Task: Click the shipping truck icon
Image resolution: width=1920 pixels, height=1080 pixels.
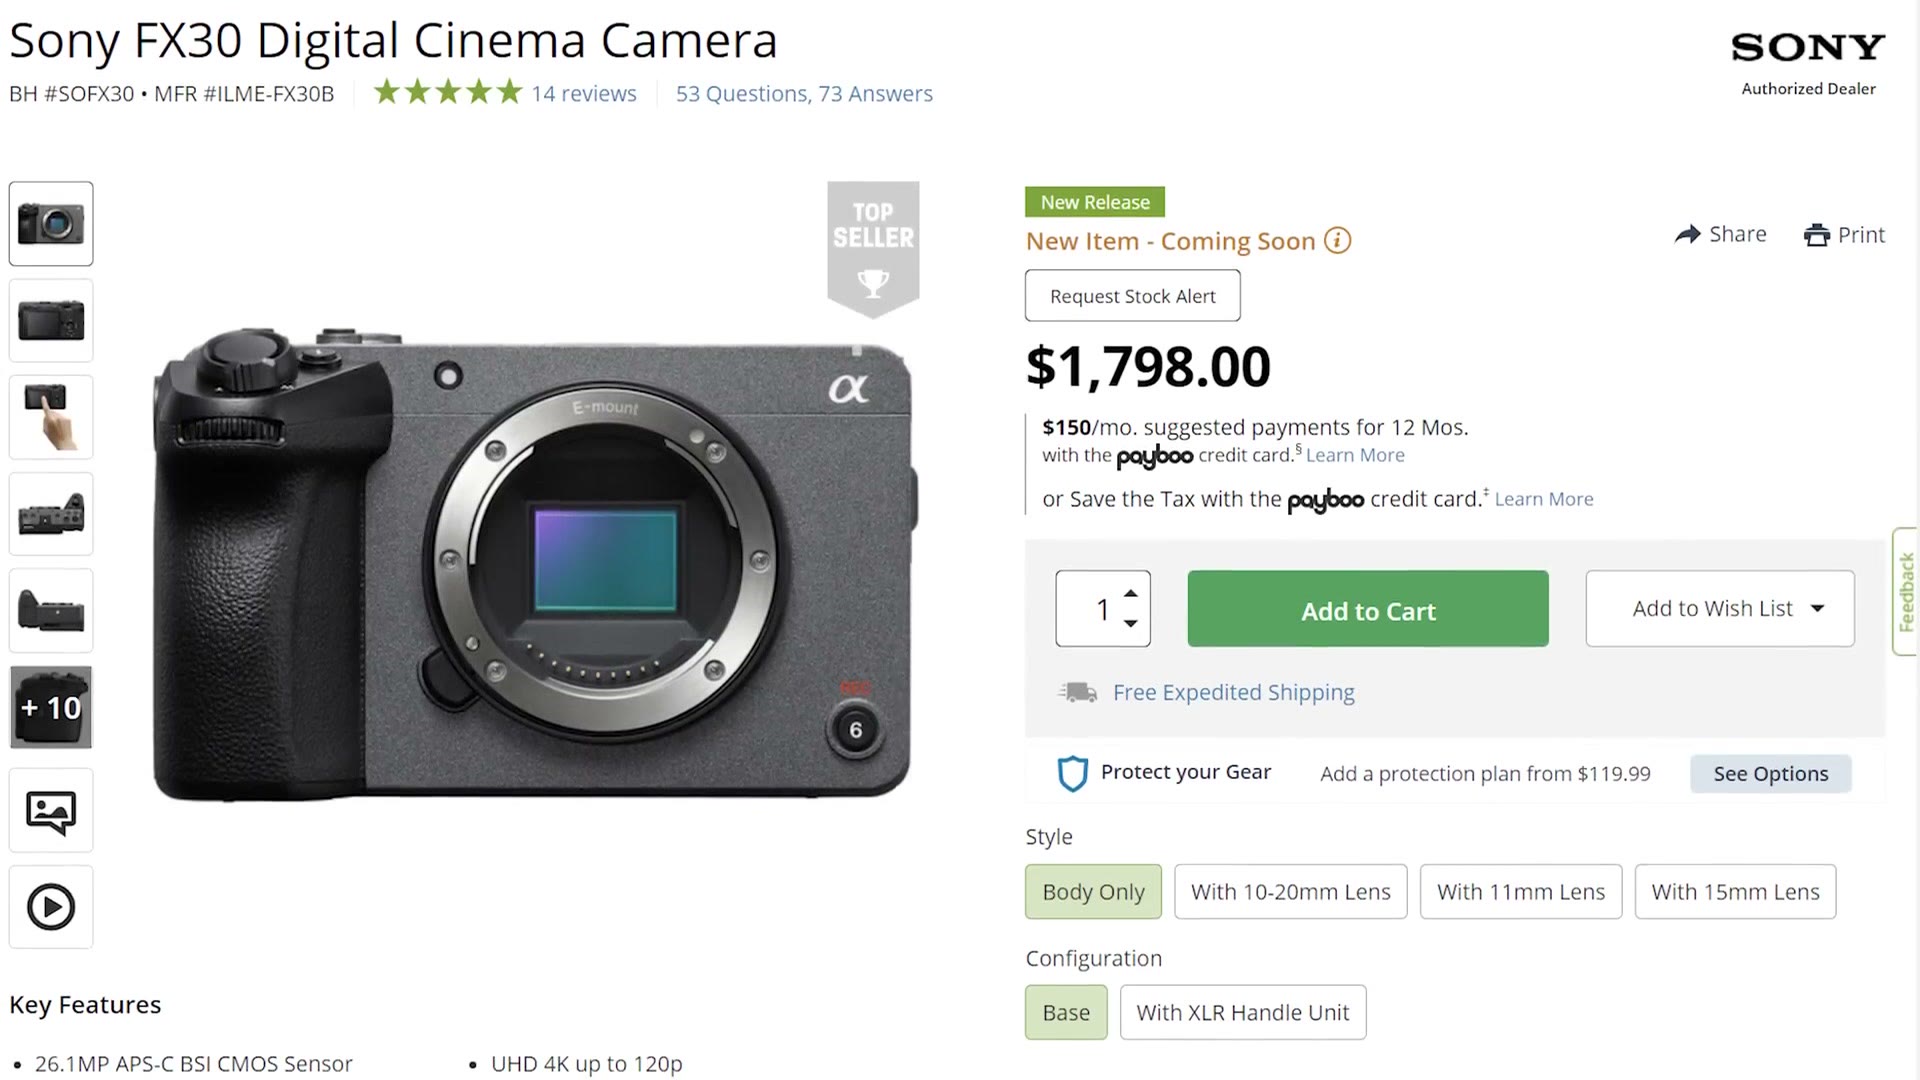Action: pyautogui.click(x=1078, y=692)
